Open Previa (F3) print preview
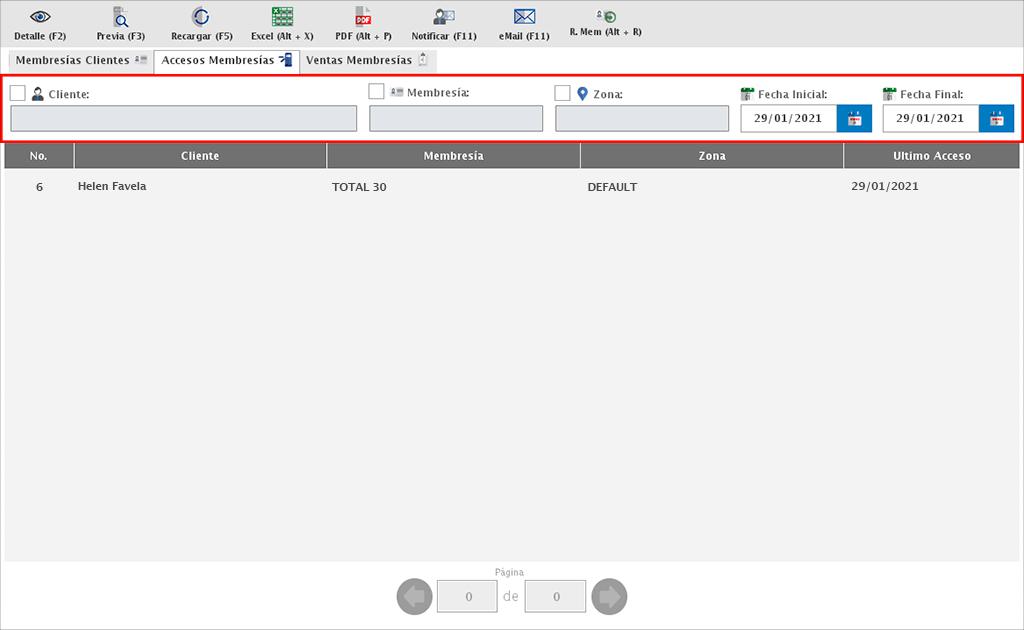1024x630 pixels. pyautogui.click(x=120, y=17)
